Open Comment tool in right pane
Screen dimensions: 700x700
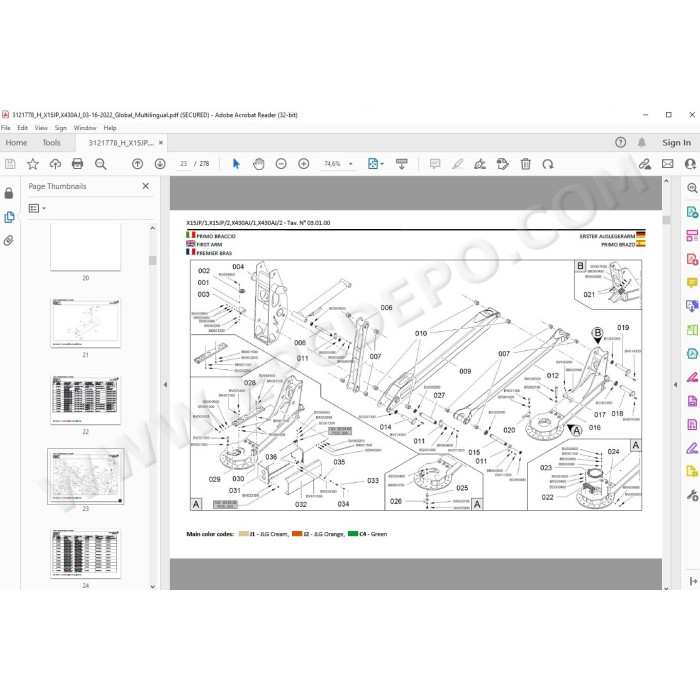[x=692, y=283]
